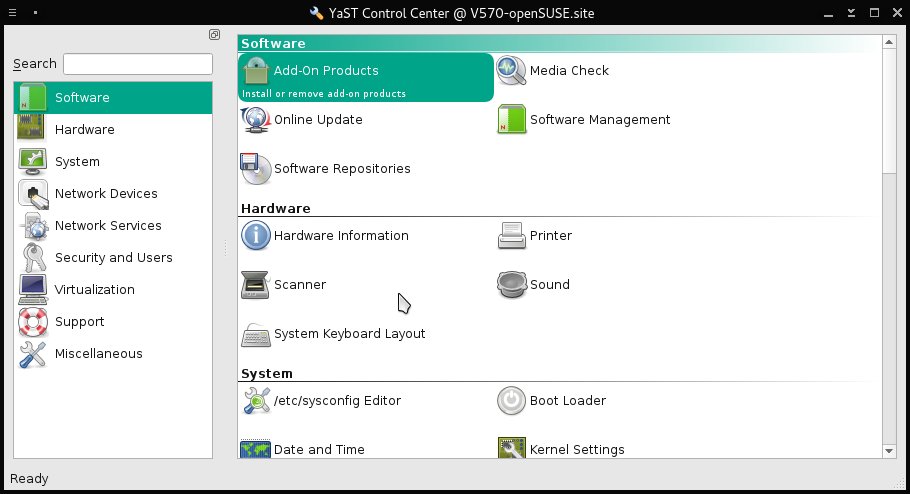910x494 pixels.
Task: Click the detach panel icon above search
Action: [x=214, y=35]
